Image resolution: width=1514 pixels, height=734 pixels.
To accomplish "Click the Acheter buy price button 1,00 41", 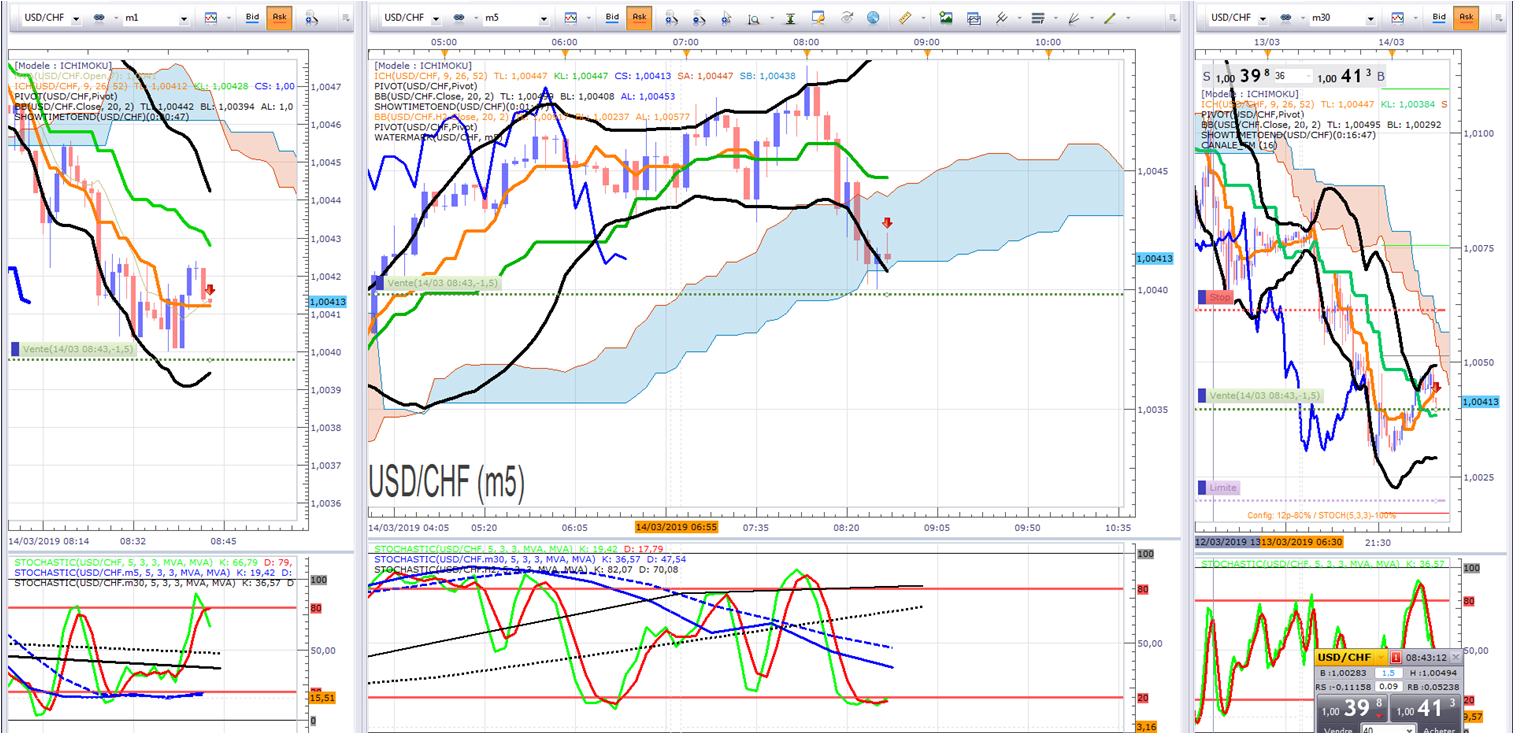I will point(1425,709).
